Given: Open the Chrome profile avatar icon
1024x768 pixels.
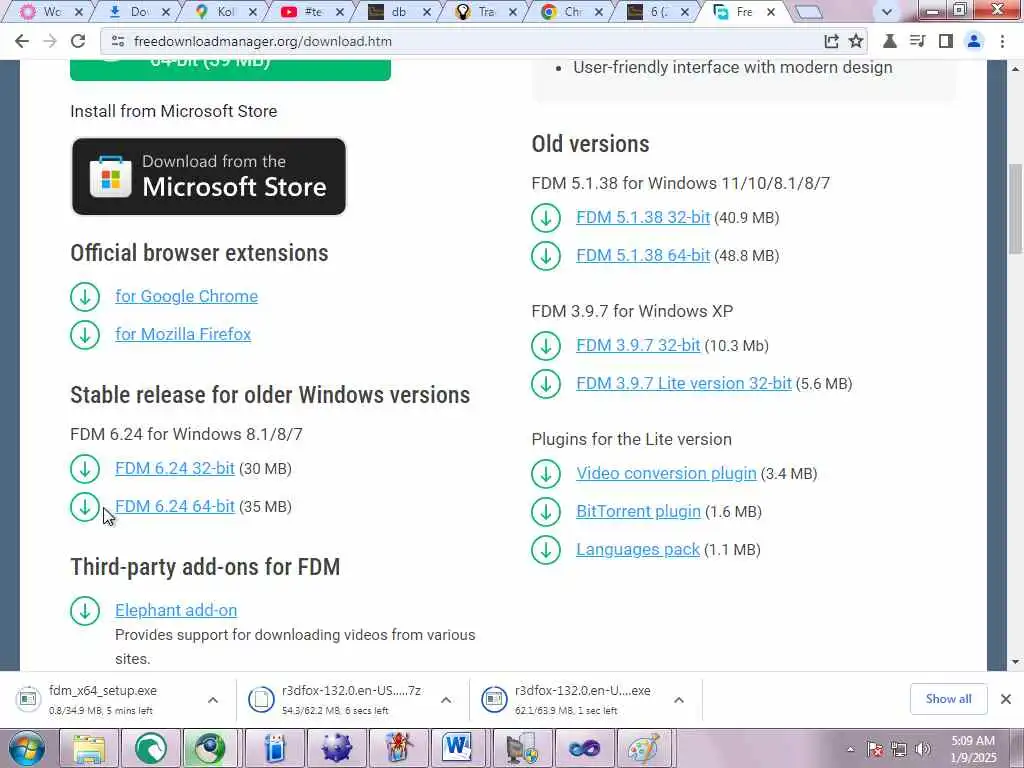Looking at the screenshot, I should pos(974,41).
